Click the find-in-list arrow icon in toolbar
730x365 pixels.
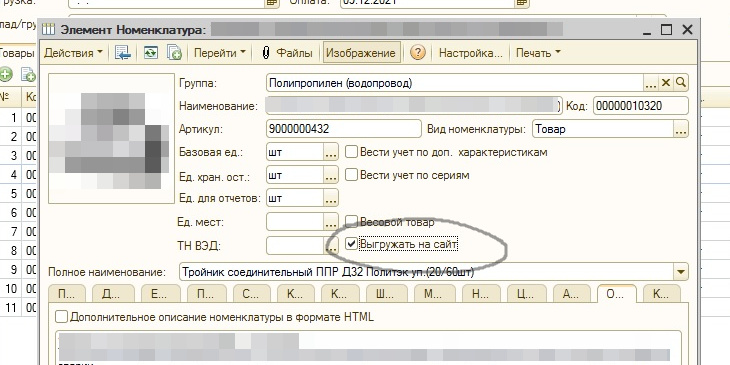[x=123, y=53]
